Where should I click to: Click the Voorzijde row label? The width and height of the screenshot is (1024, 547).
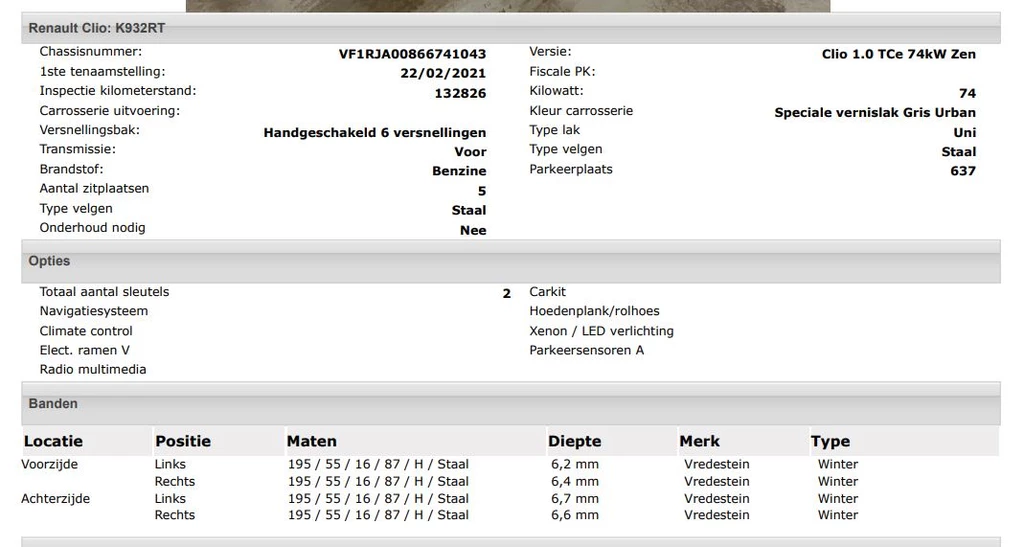[49, 464]
